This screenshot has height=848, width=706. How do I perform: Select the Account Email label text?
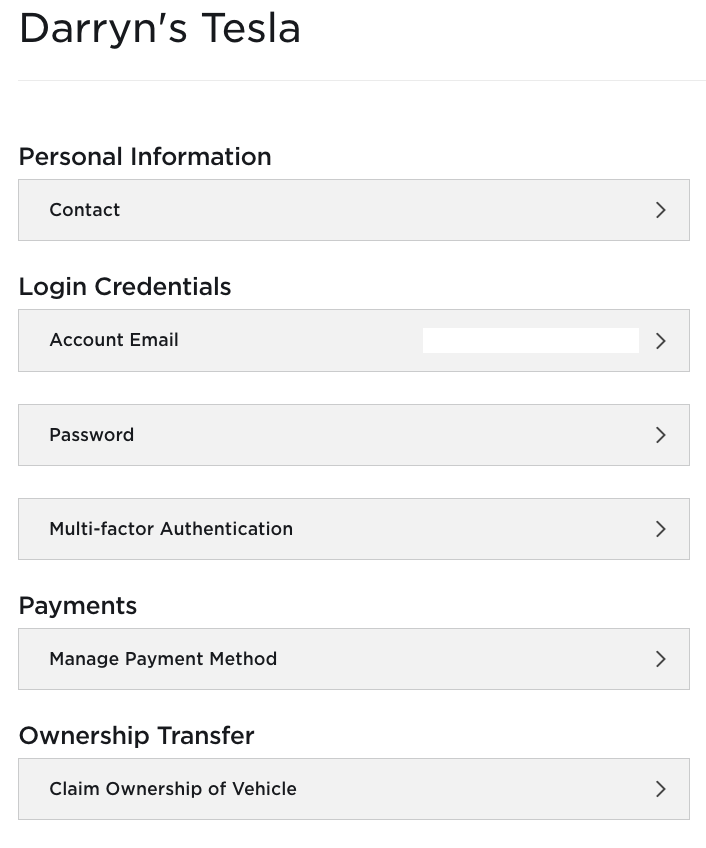pyautogui.click(x=114, y=340)
